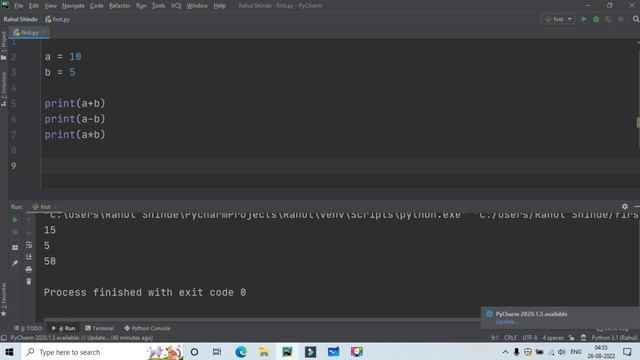
Task: Open the Edit menu
Action: [x=33, y=6]
